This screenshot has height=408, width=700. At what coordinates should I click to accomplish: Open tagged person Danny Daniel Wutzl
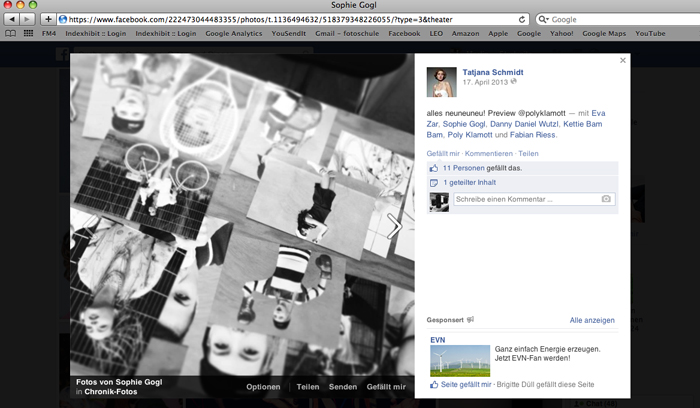tap(524, 124)
